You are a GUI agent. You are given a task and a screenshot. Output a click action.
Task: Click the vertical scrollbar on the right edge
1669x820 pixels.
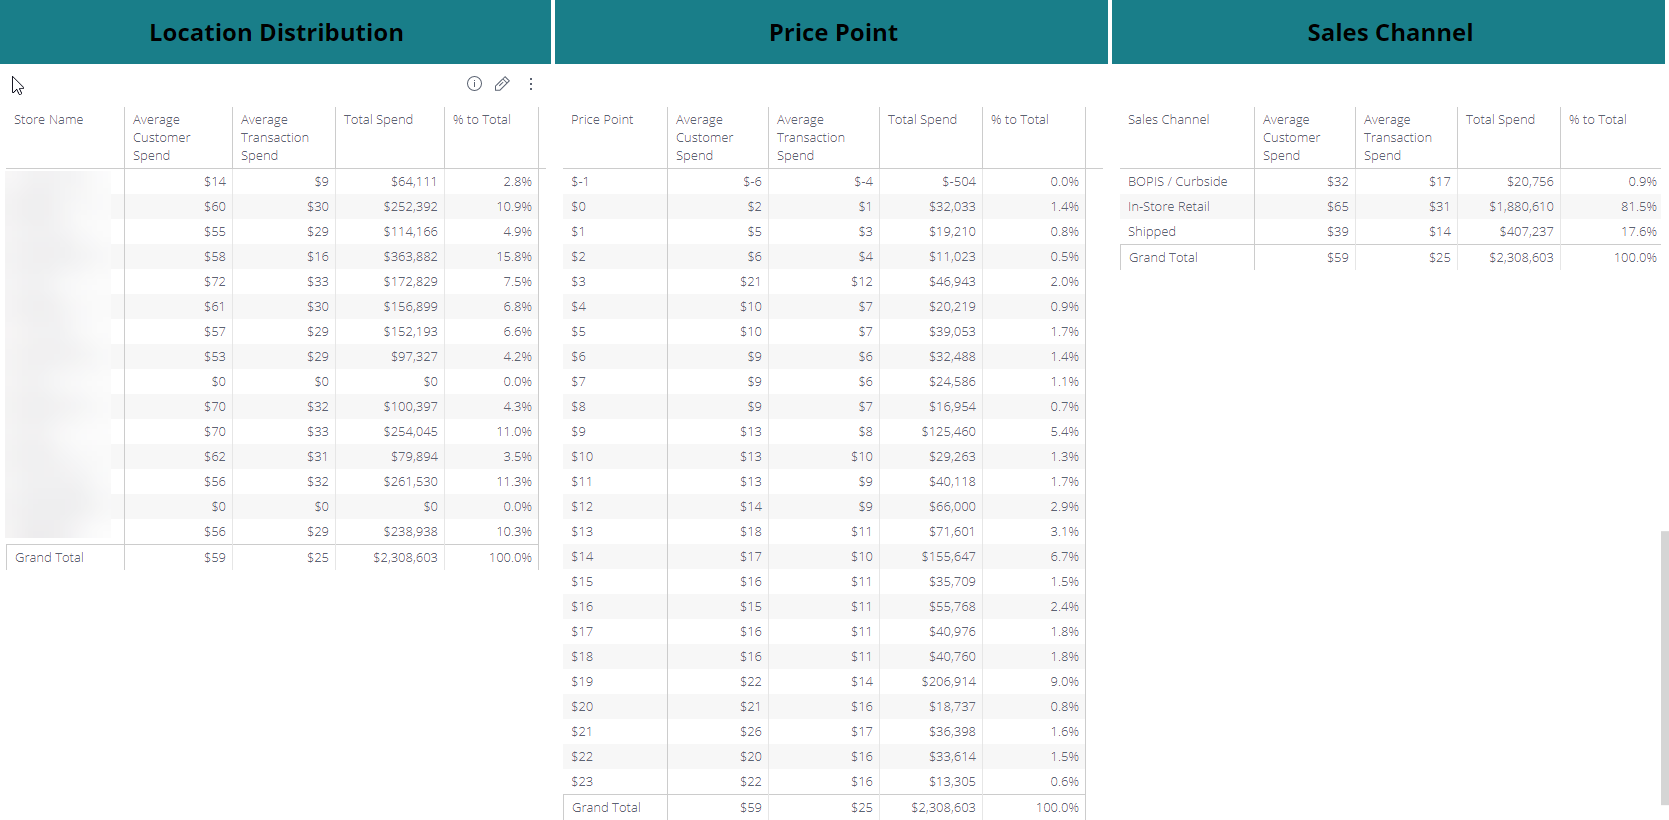coord(1664,667)
